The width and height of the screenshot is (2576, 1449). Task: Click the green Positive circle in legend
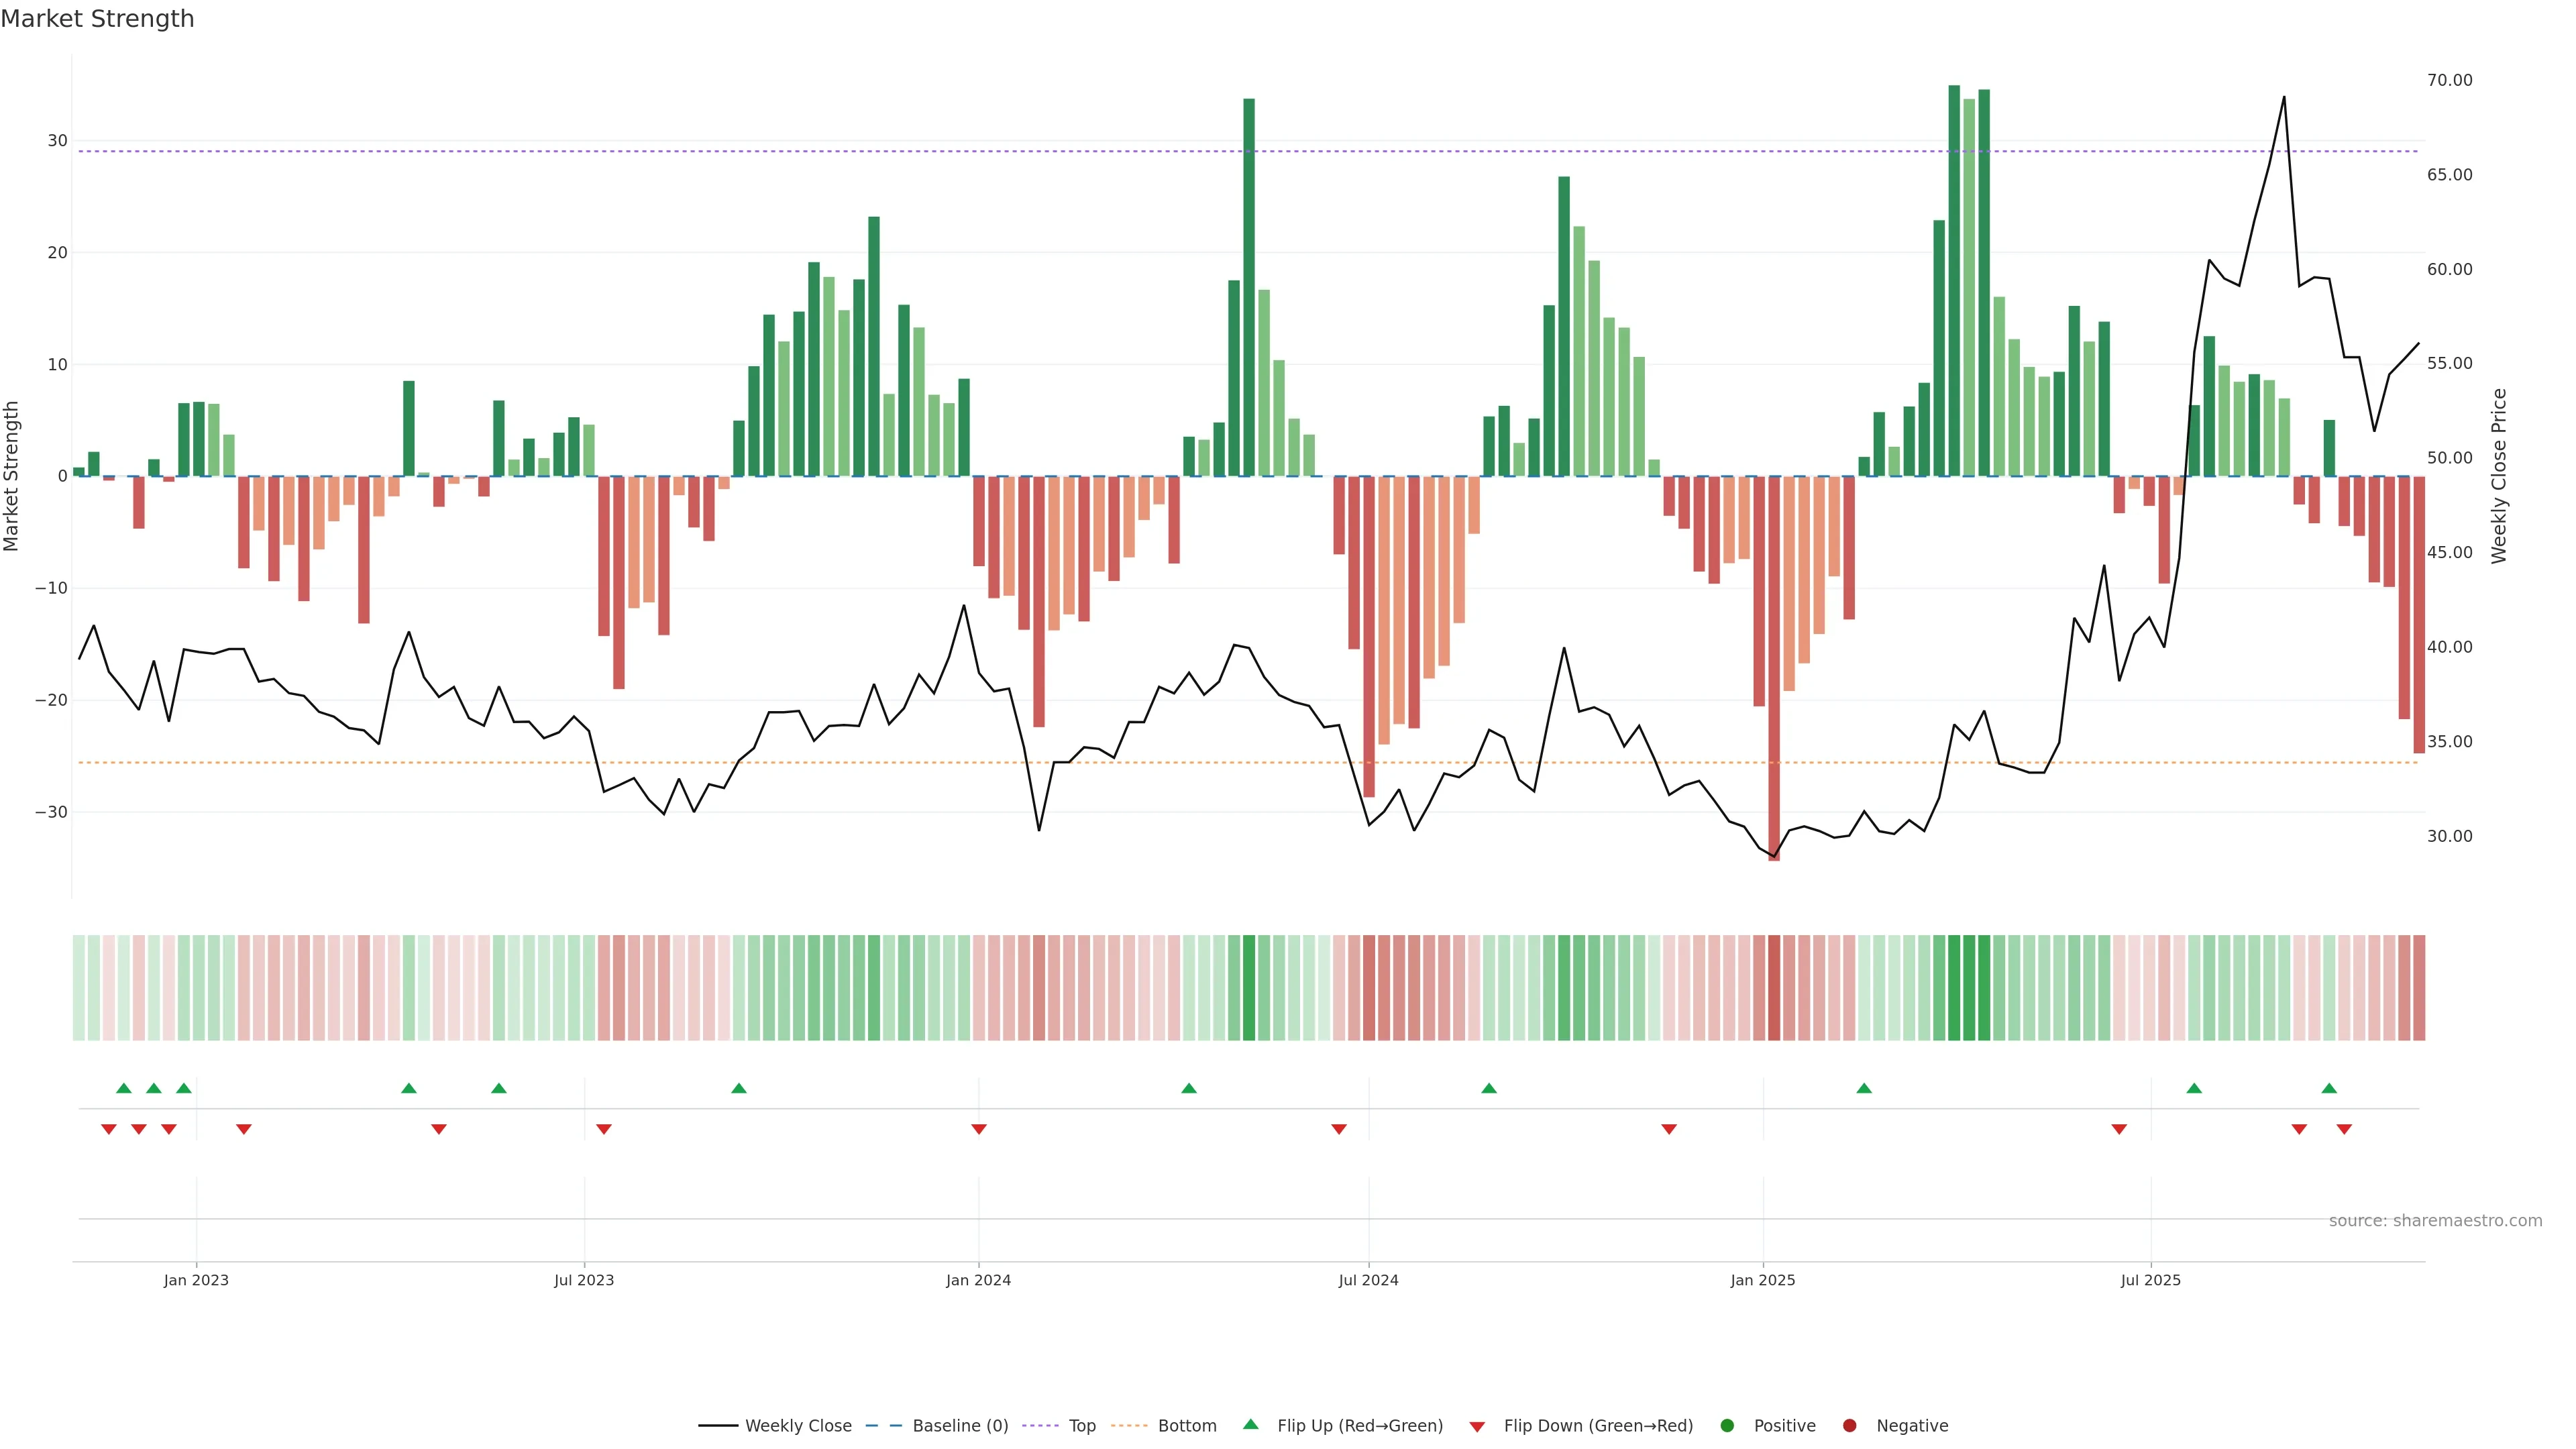click(1727, 1426)
